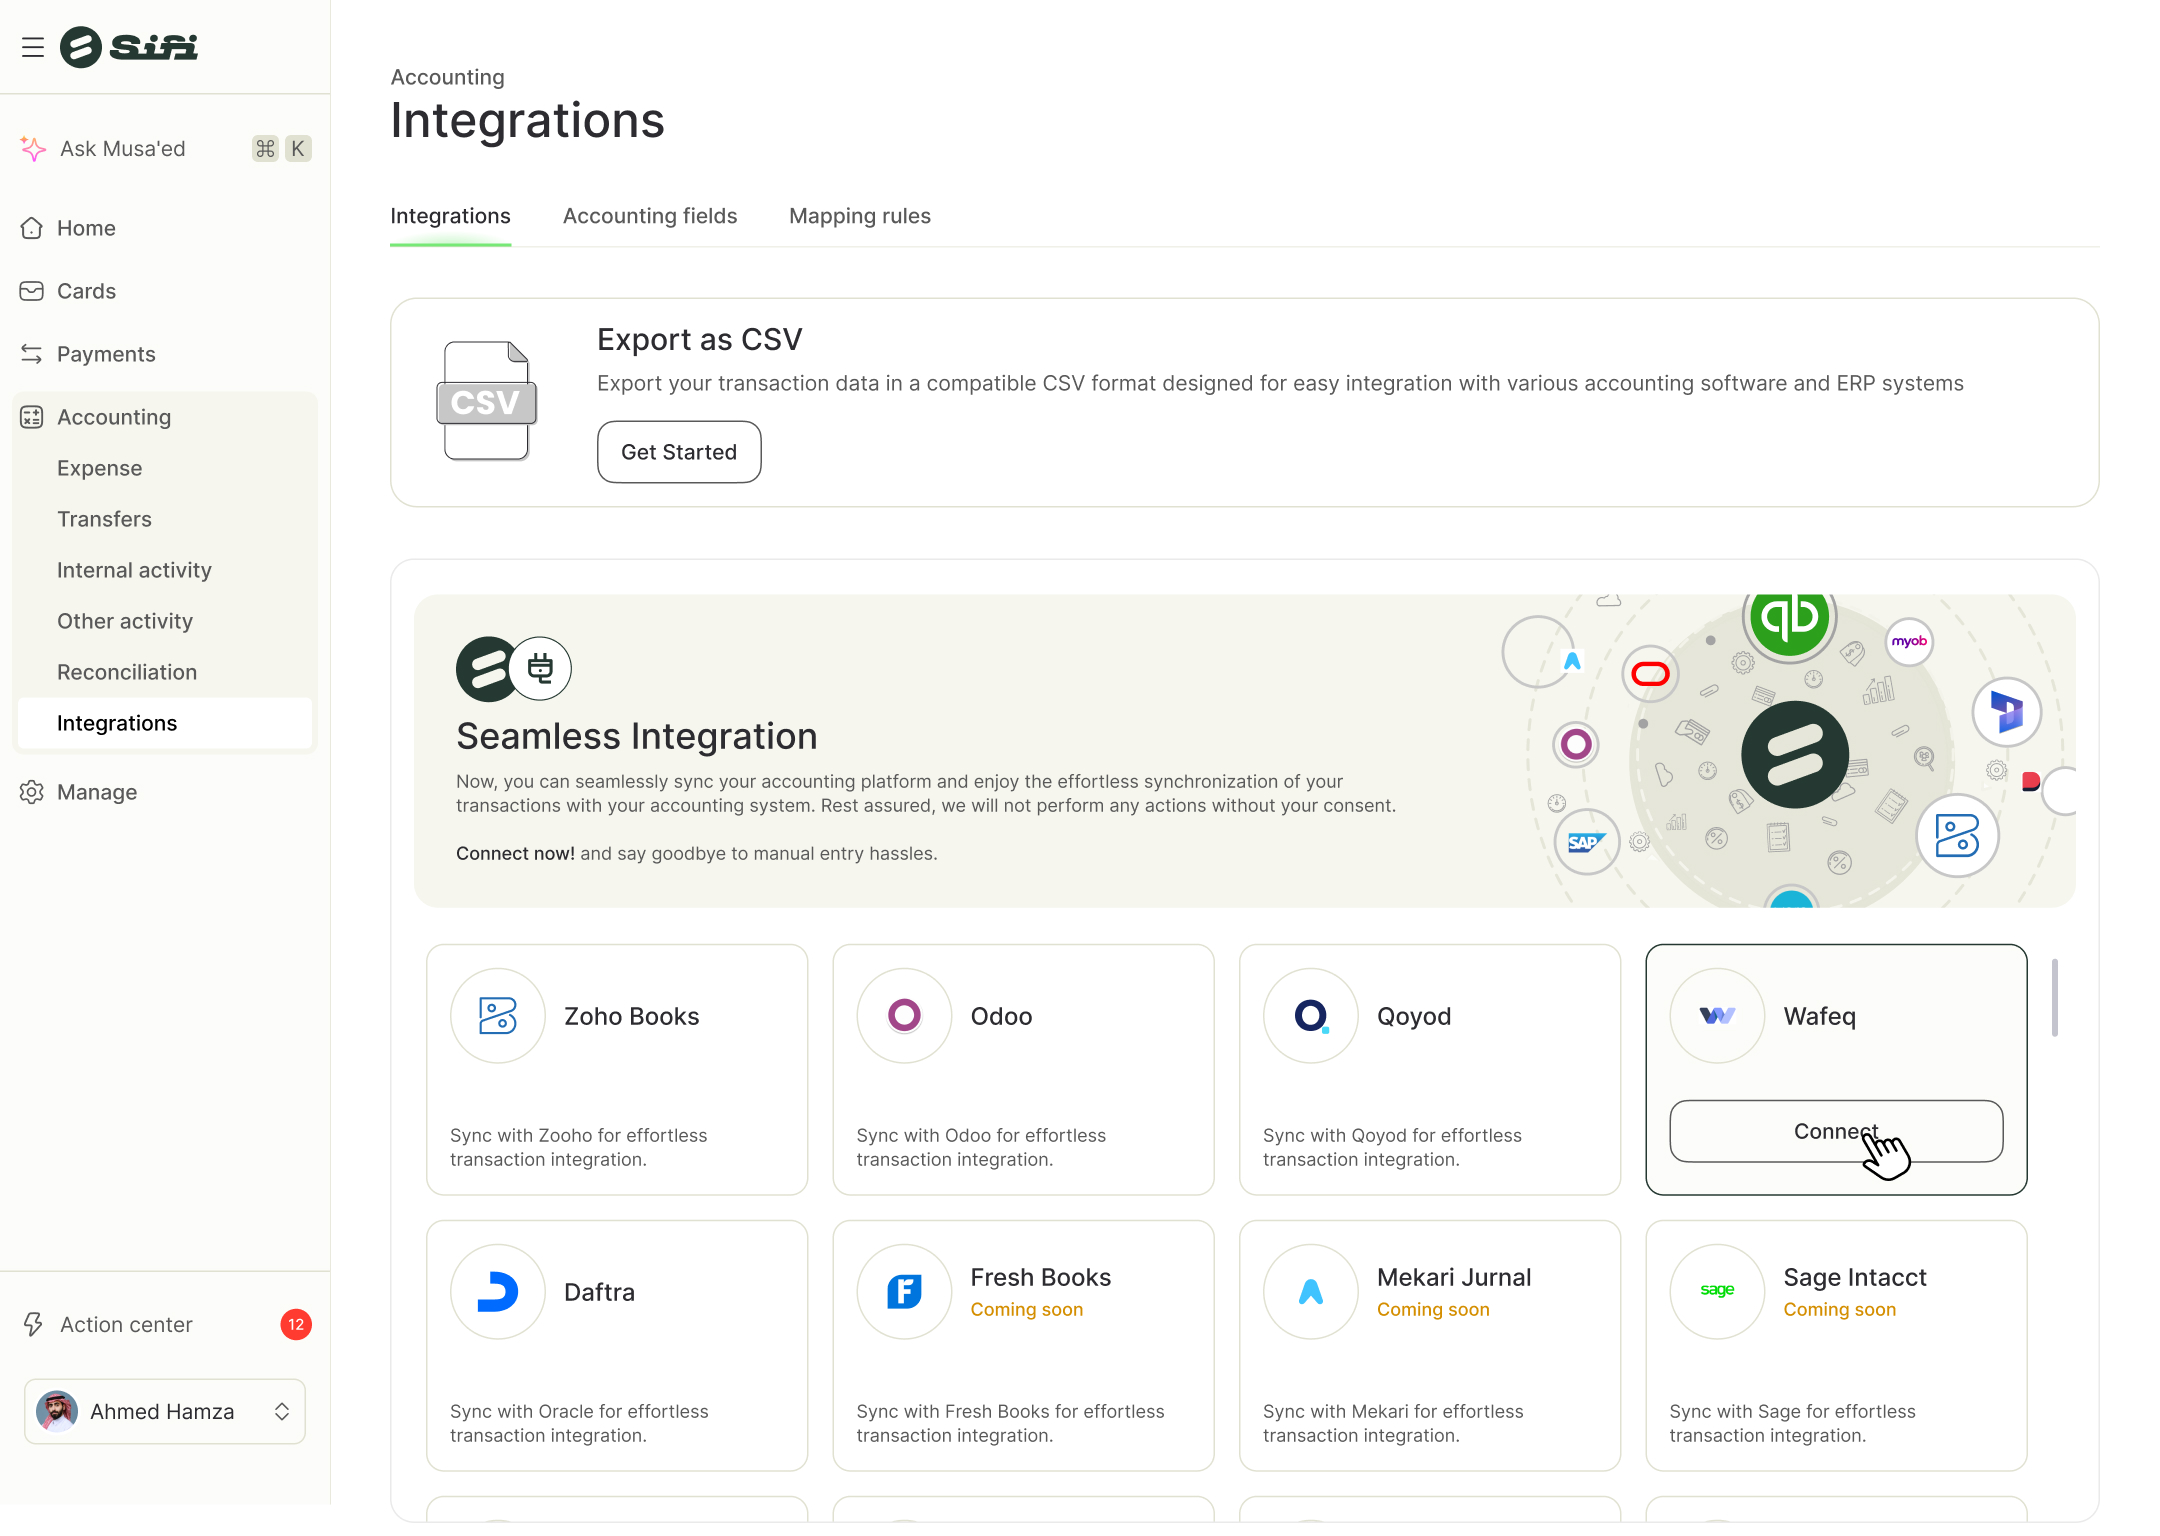Viewport: 2160px width, 1536px height.
Task: Click the Accounting breadcrumb above Integrations
Action: click(x=447, y=77)
